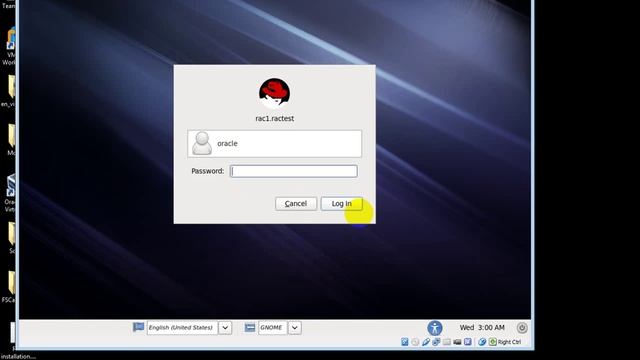Click VirtualBox hard disk activity icon

click(x=404, y=342)
